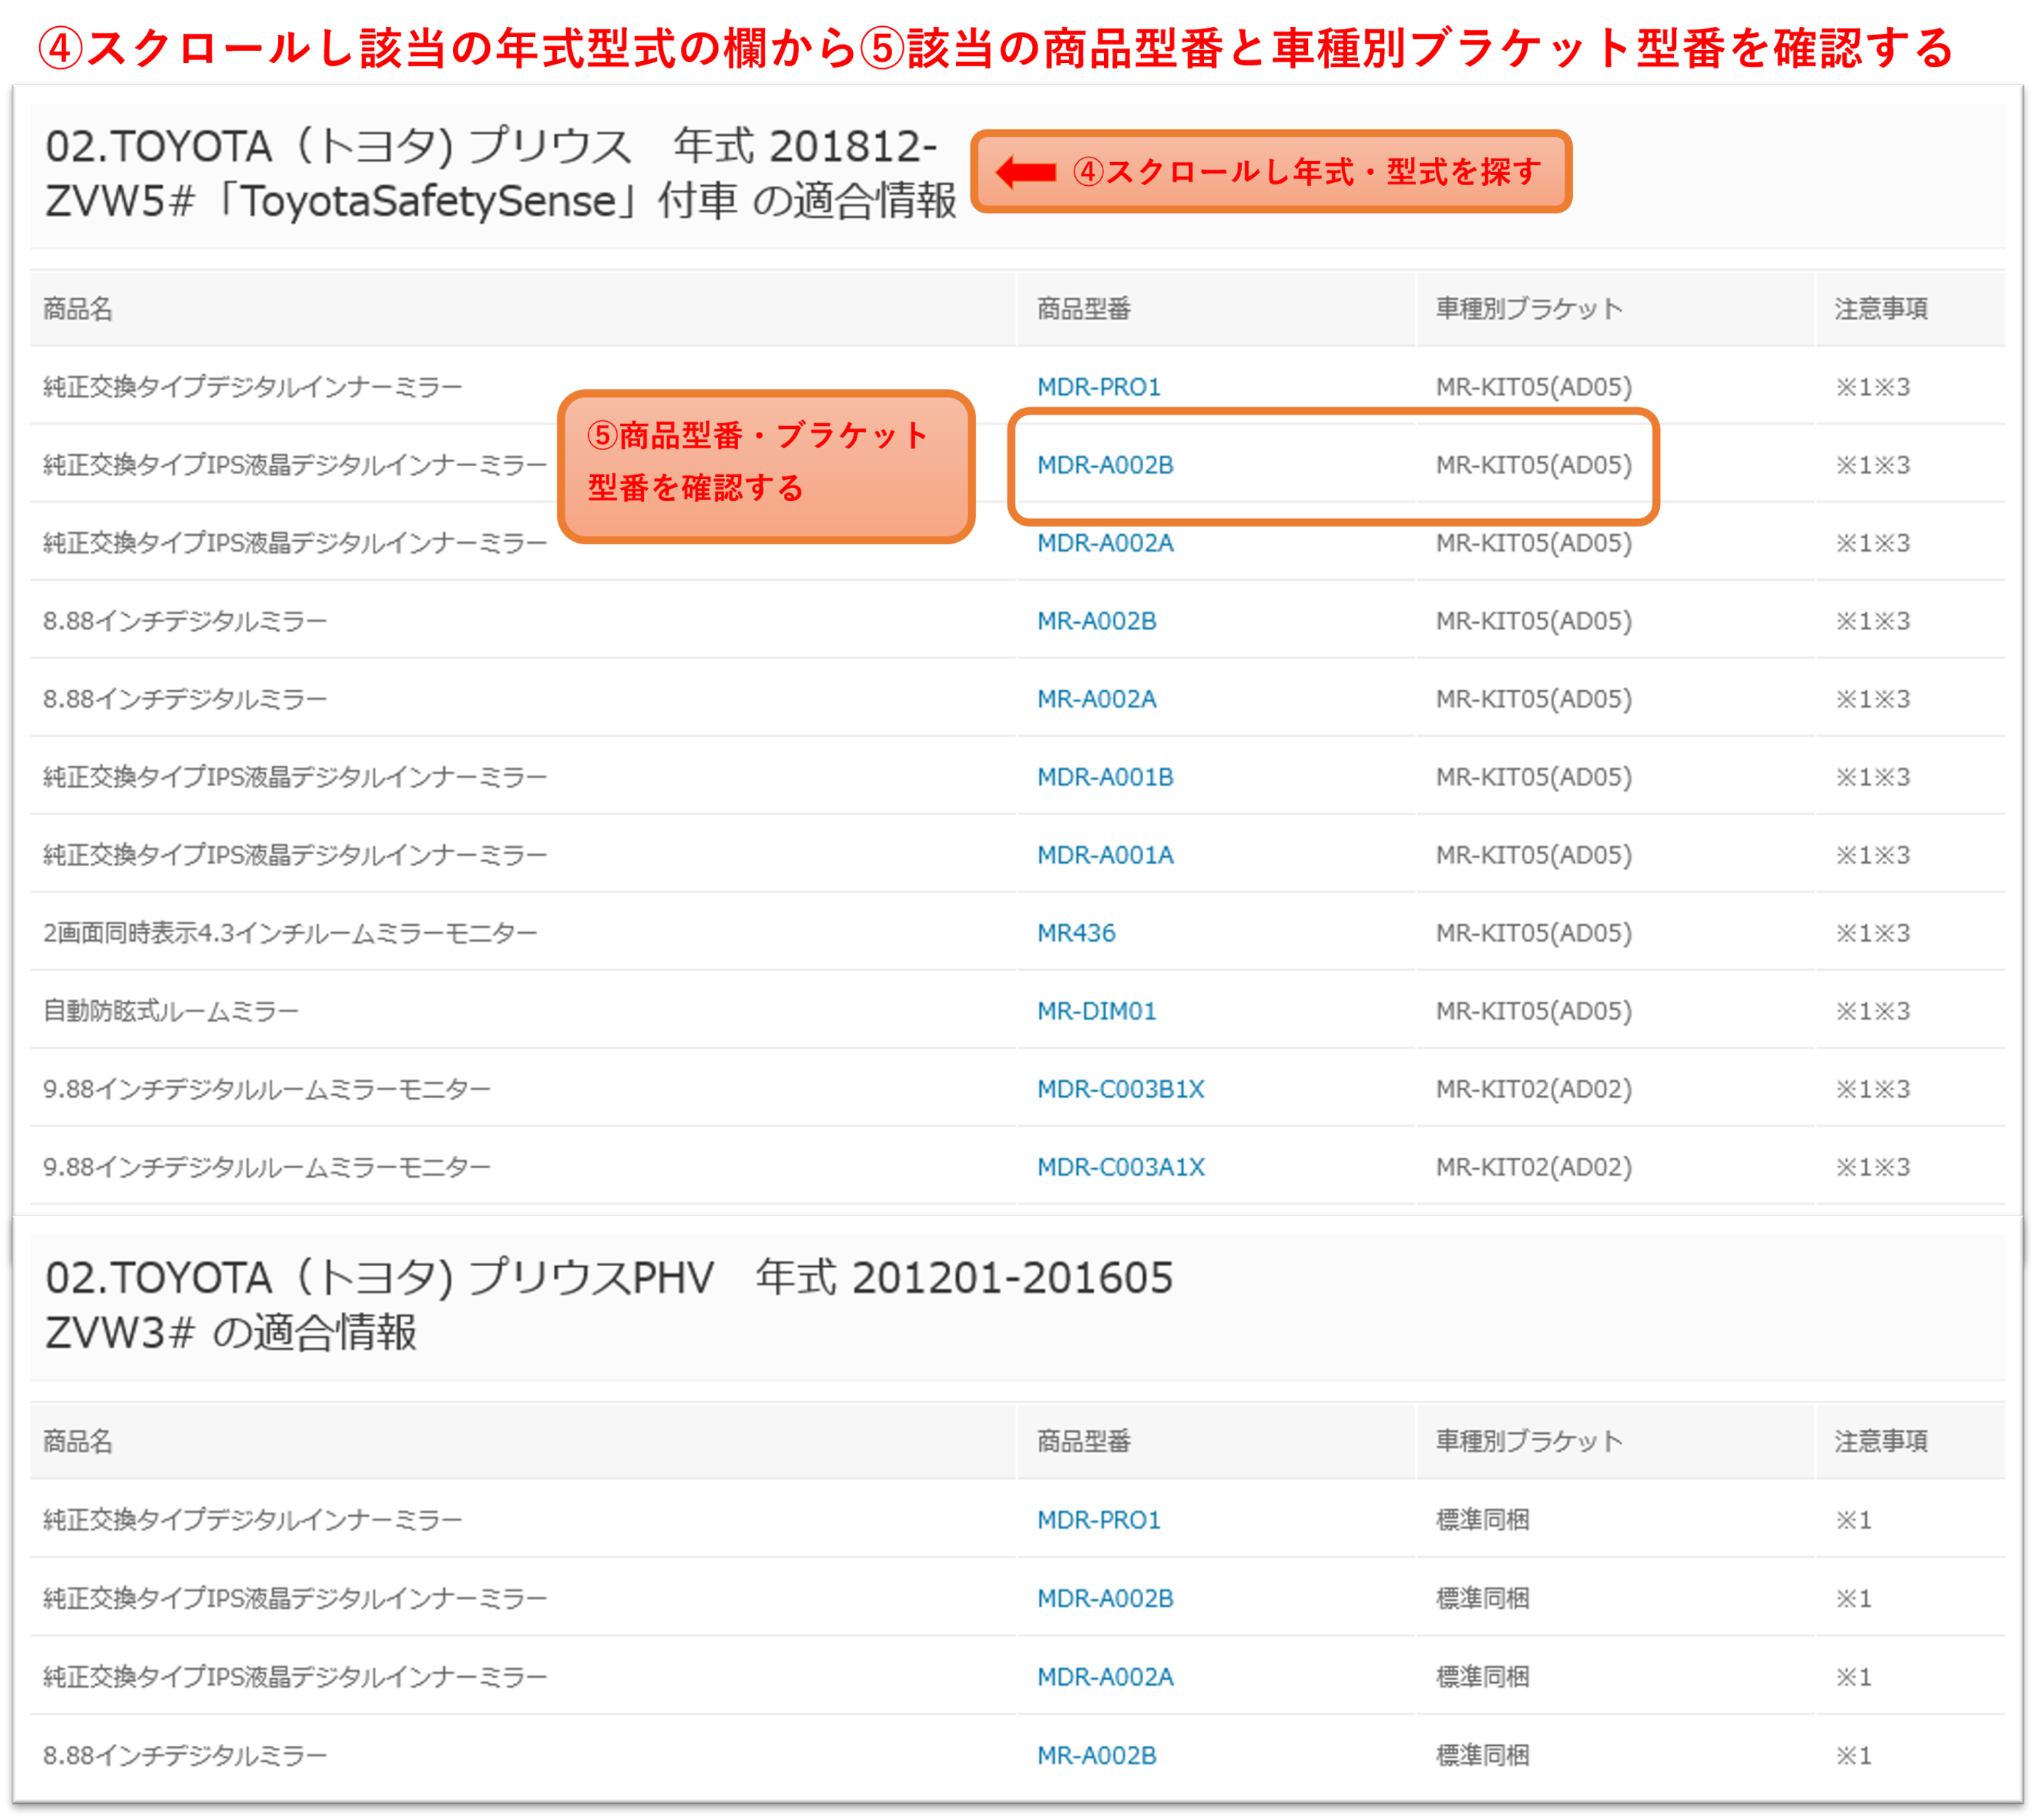Click the MDR-A001B product link
Image resolution: width=2036 pixels, height=1820 pixels.
(1105, 777)
